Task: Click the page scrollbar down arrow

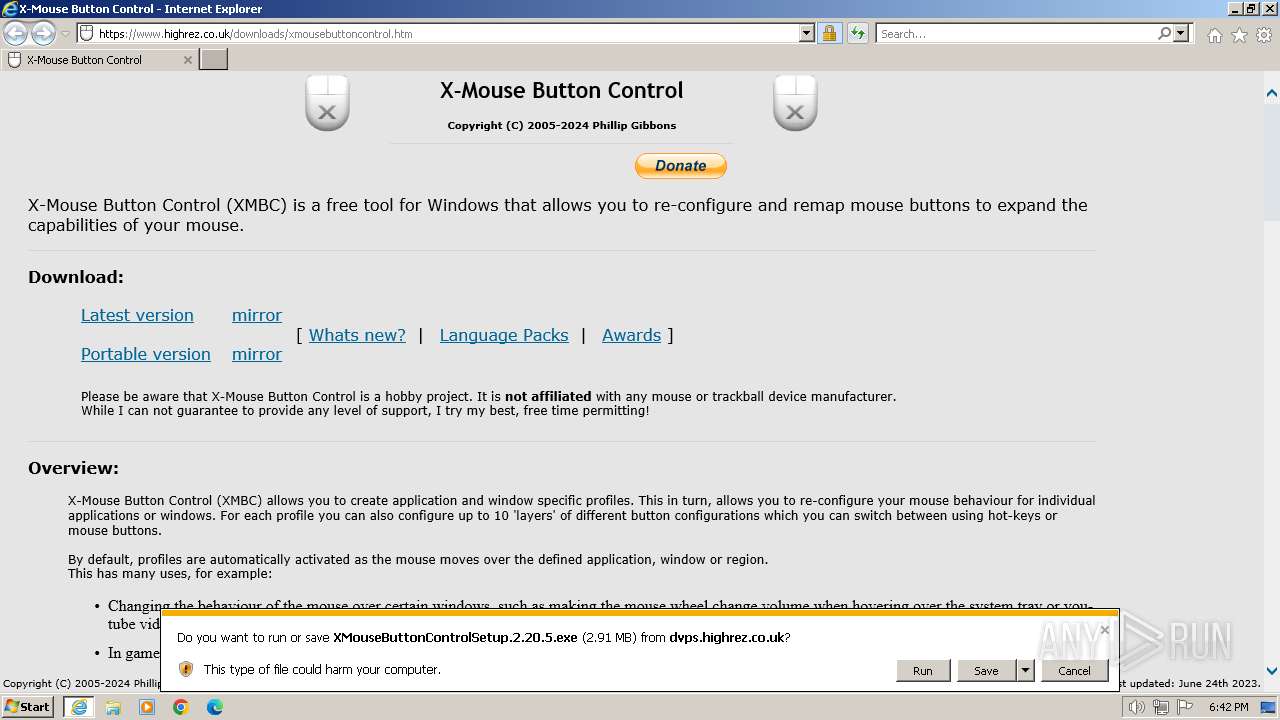Action: coord(1272,671)
